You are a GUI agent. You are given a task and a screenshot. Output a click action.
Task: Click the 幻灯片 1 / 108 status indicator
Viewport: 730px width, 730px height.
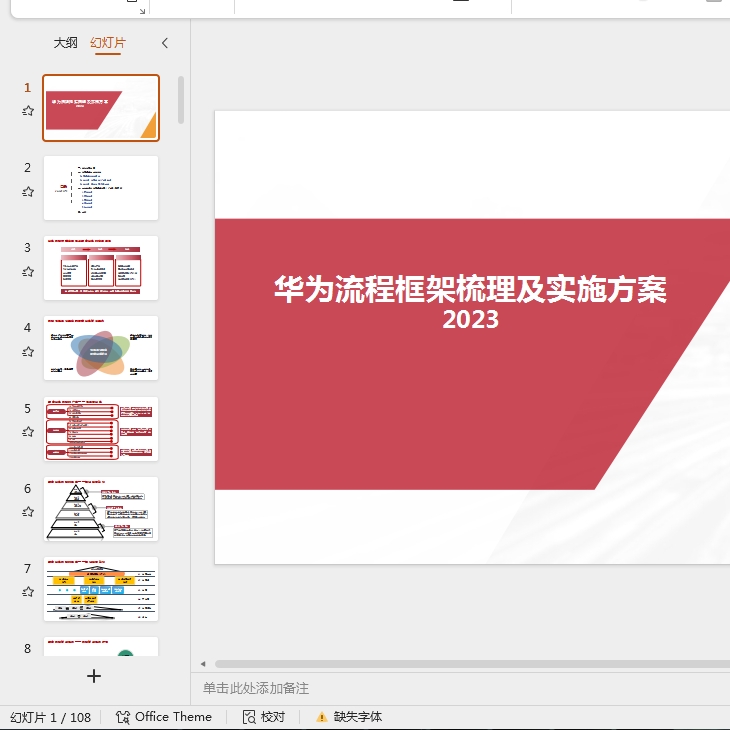point(50,717)
